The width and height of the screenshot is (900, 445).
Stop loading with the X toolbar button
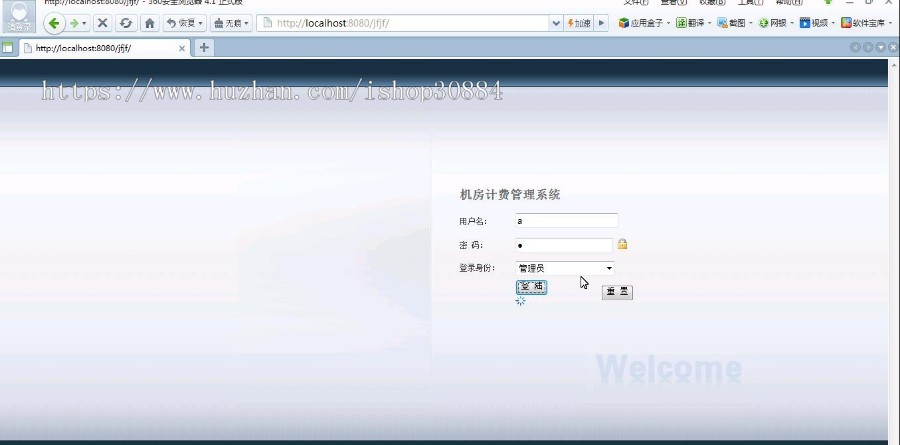coord(102,24)
